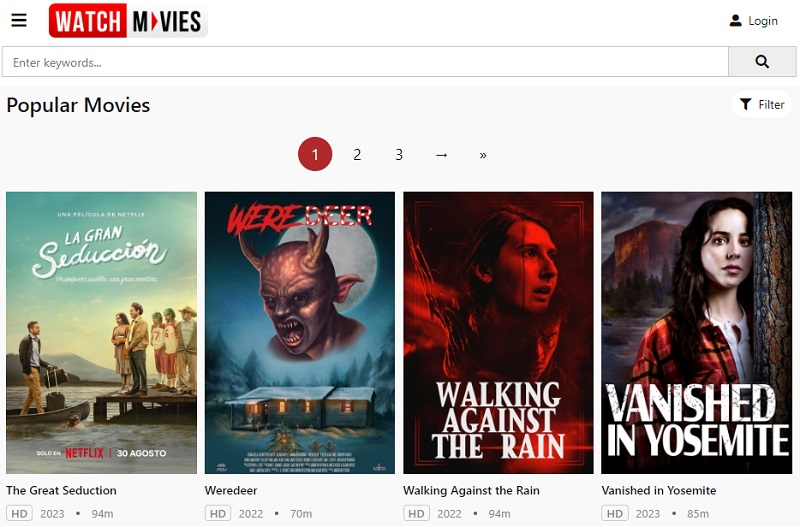The image size is (800, 527).
Task: Click 2023 year under The Great Seduction
Action: click(x=53, y=514)
